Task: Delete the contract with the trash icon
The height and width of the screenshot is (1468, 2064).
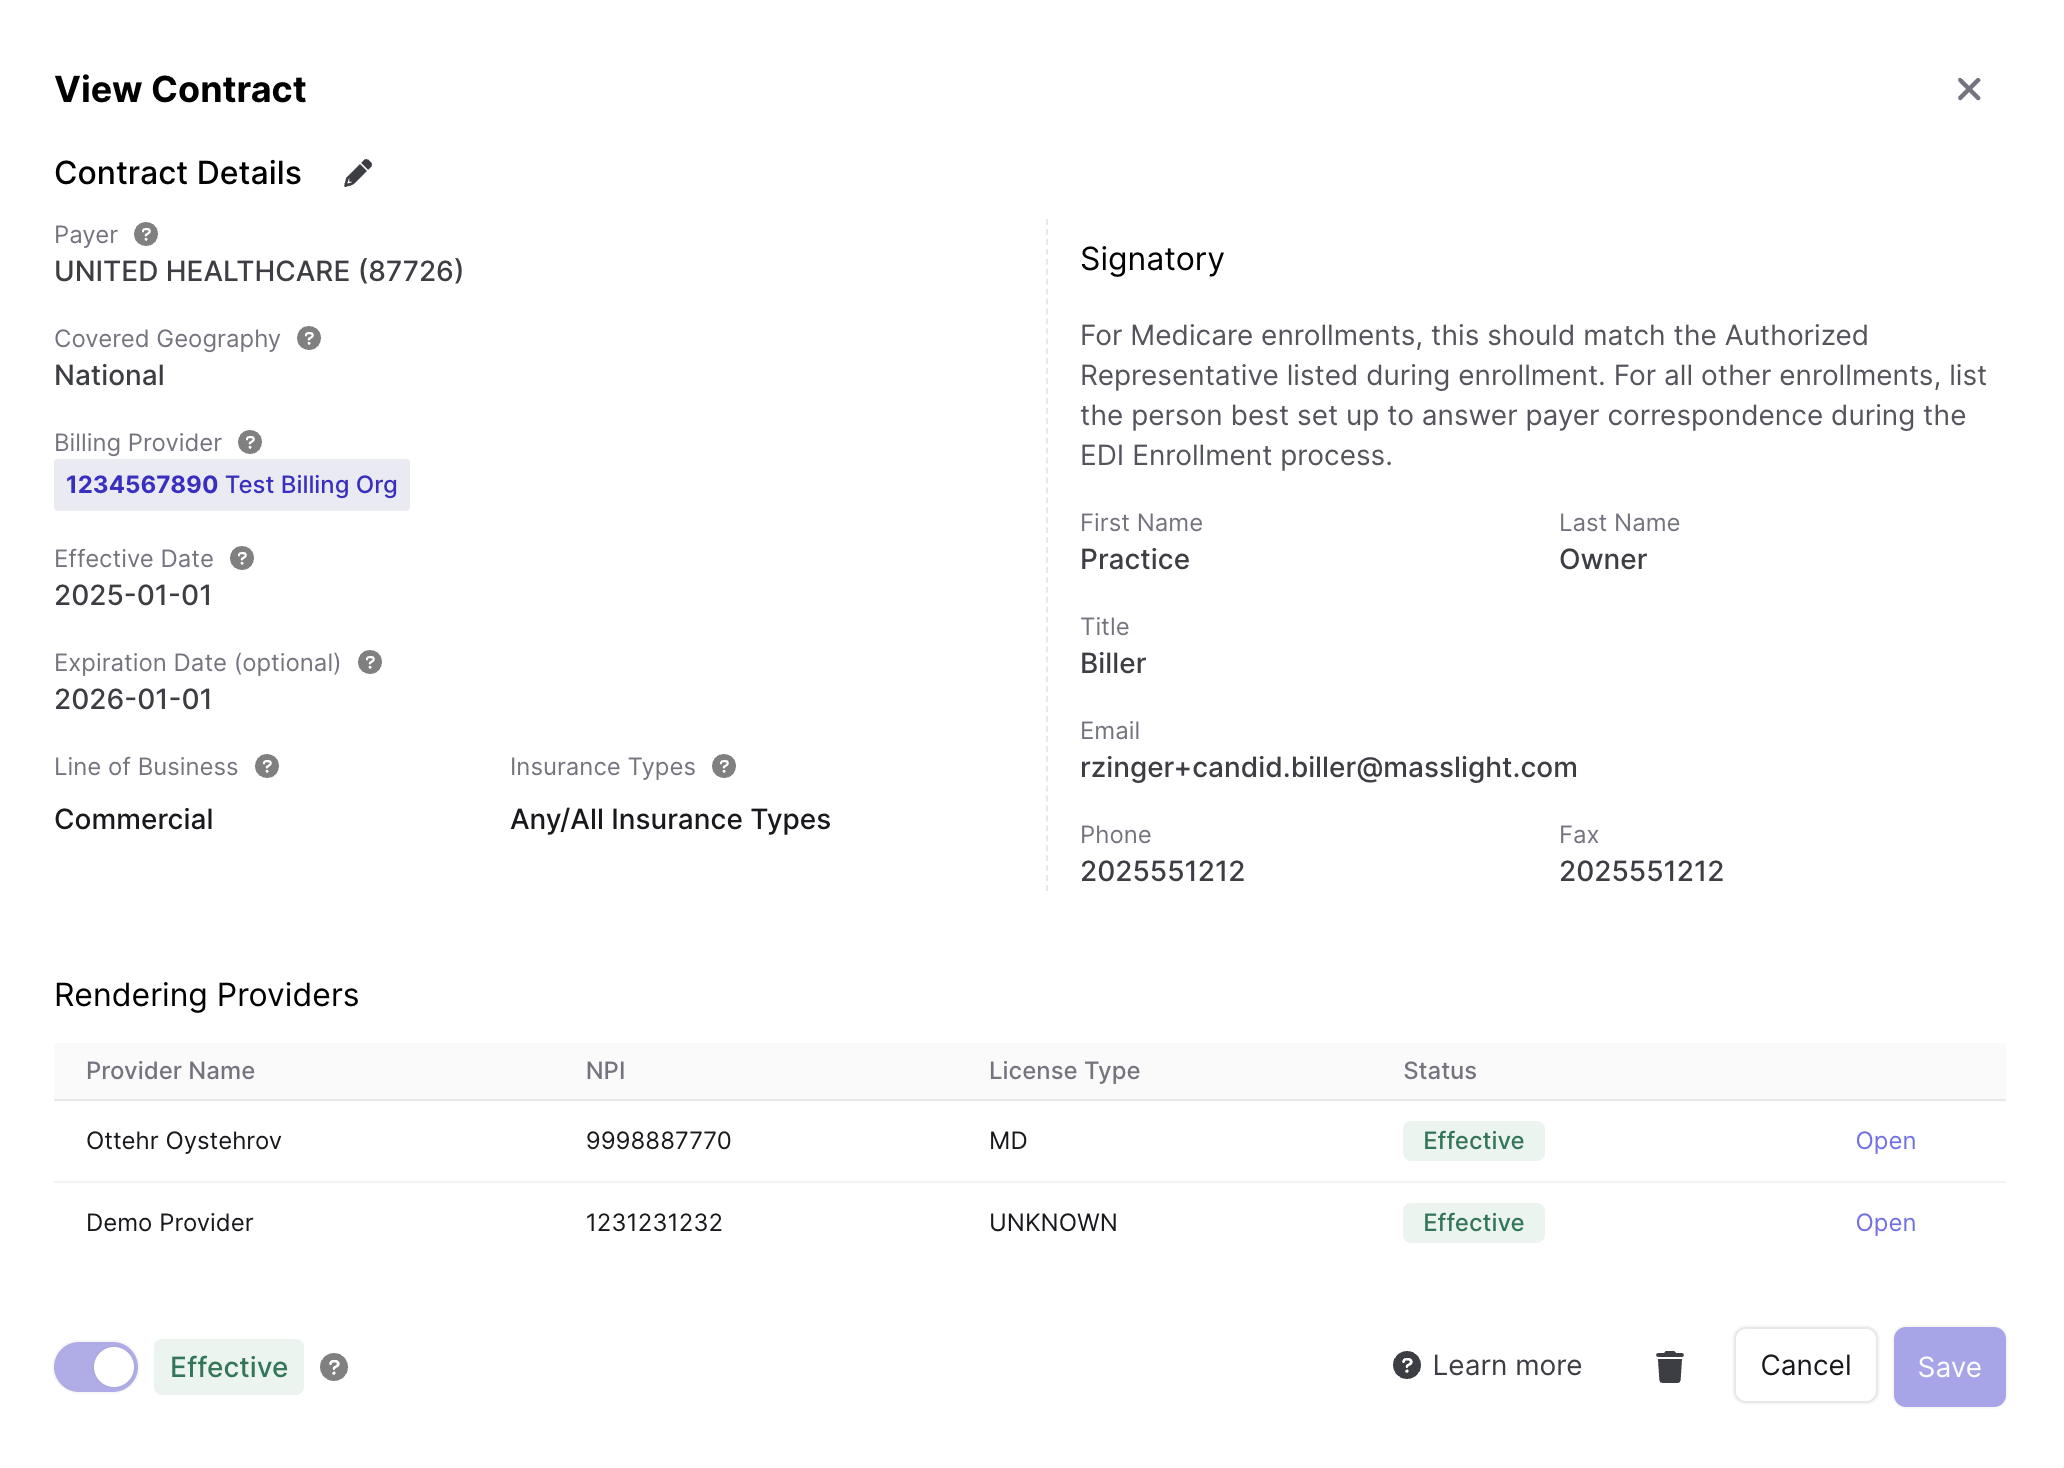Action: click(x=1669, y=1366)
